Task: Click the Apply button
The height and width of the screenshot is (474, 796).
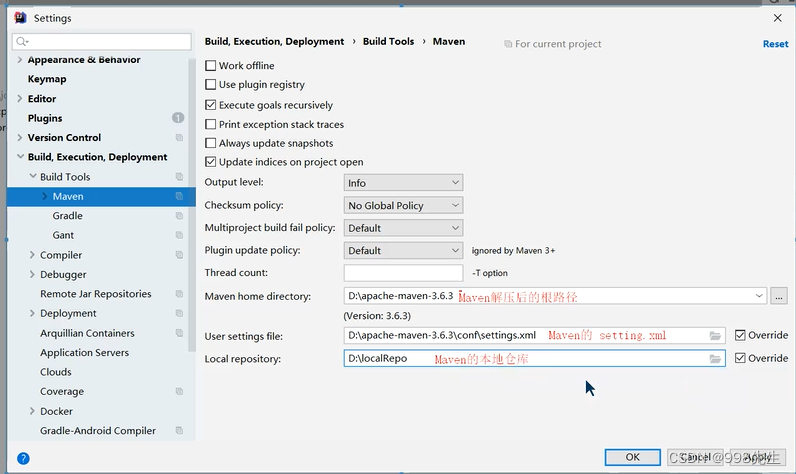Action: coord(757,457)
